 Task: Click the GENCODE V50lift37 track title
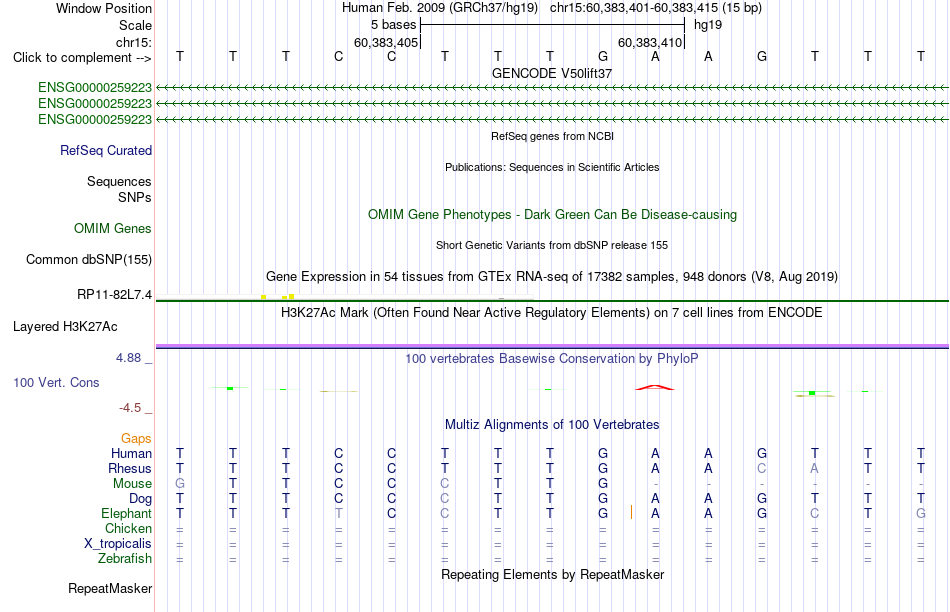pos(552,73)
